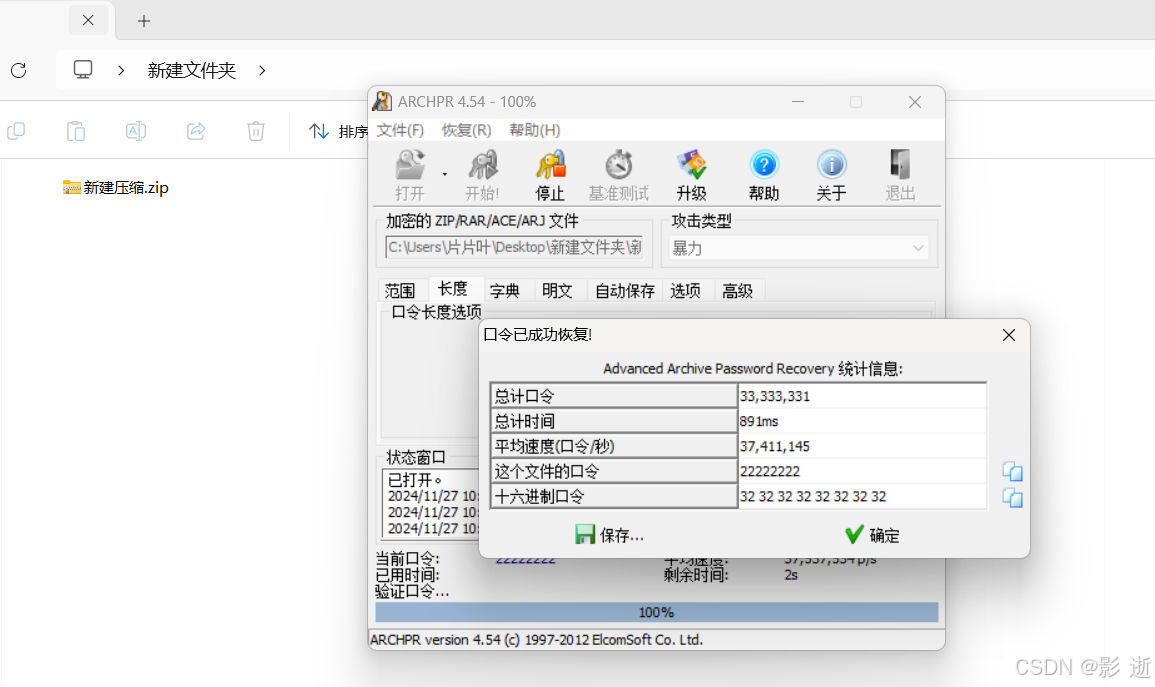
Task: Click the Explorer copy icon
Action: tap(16, 131)
